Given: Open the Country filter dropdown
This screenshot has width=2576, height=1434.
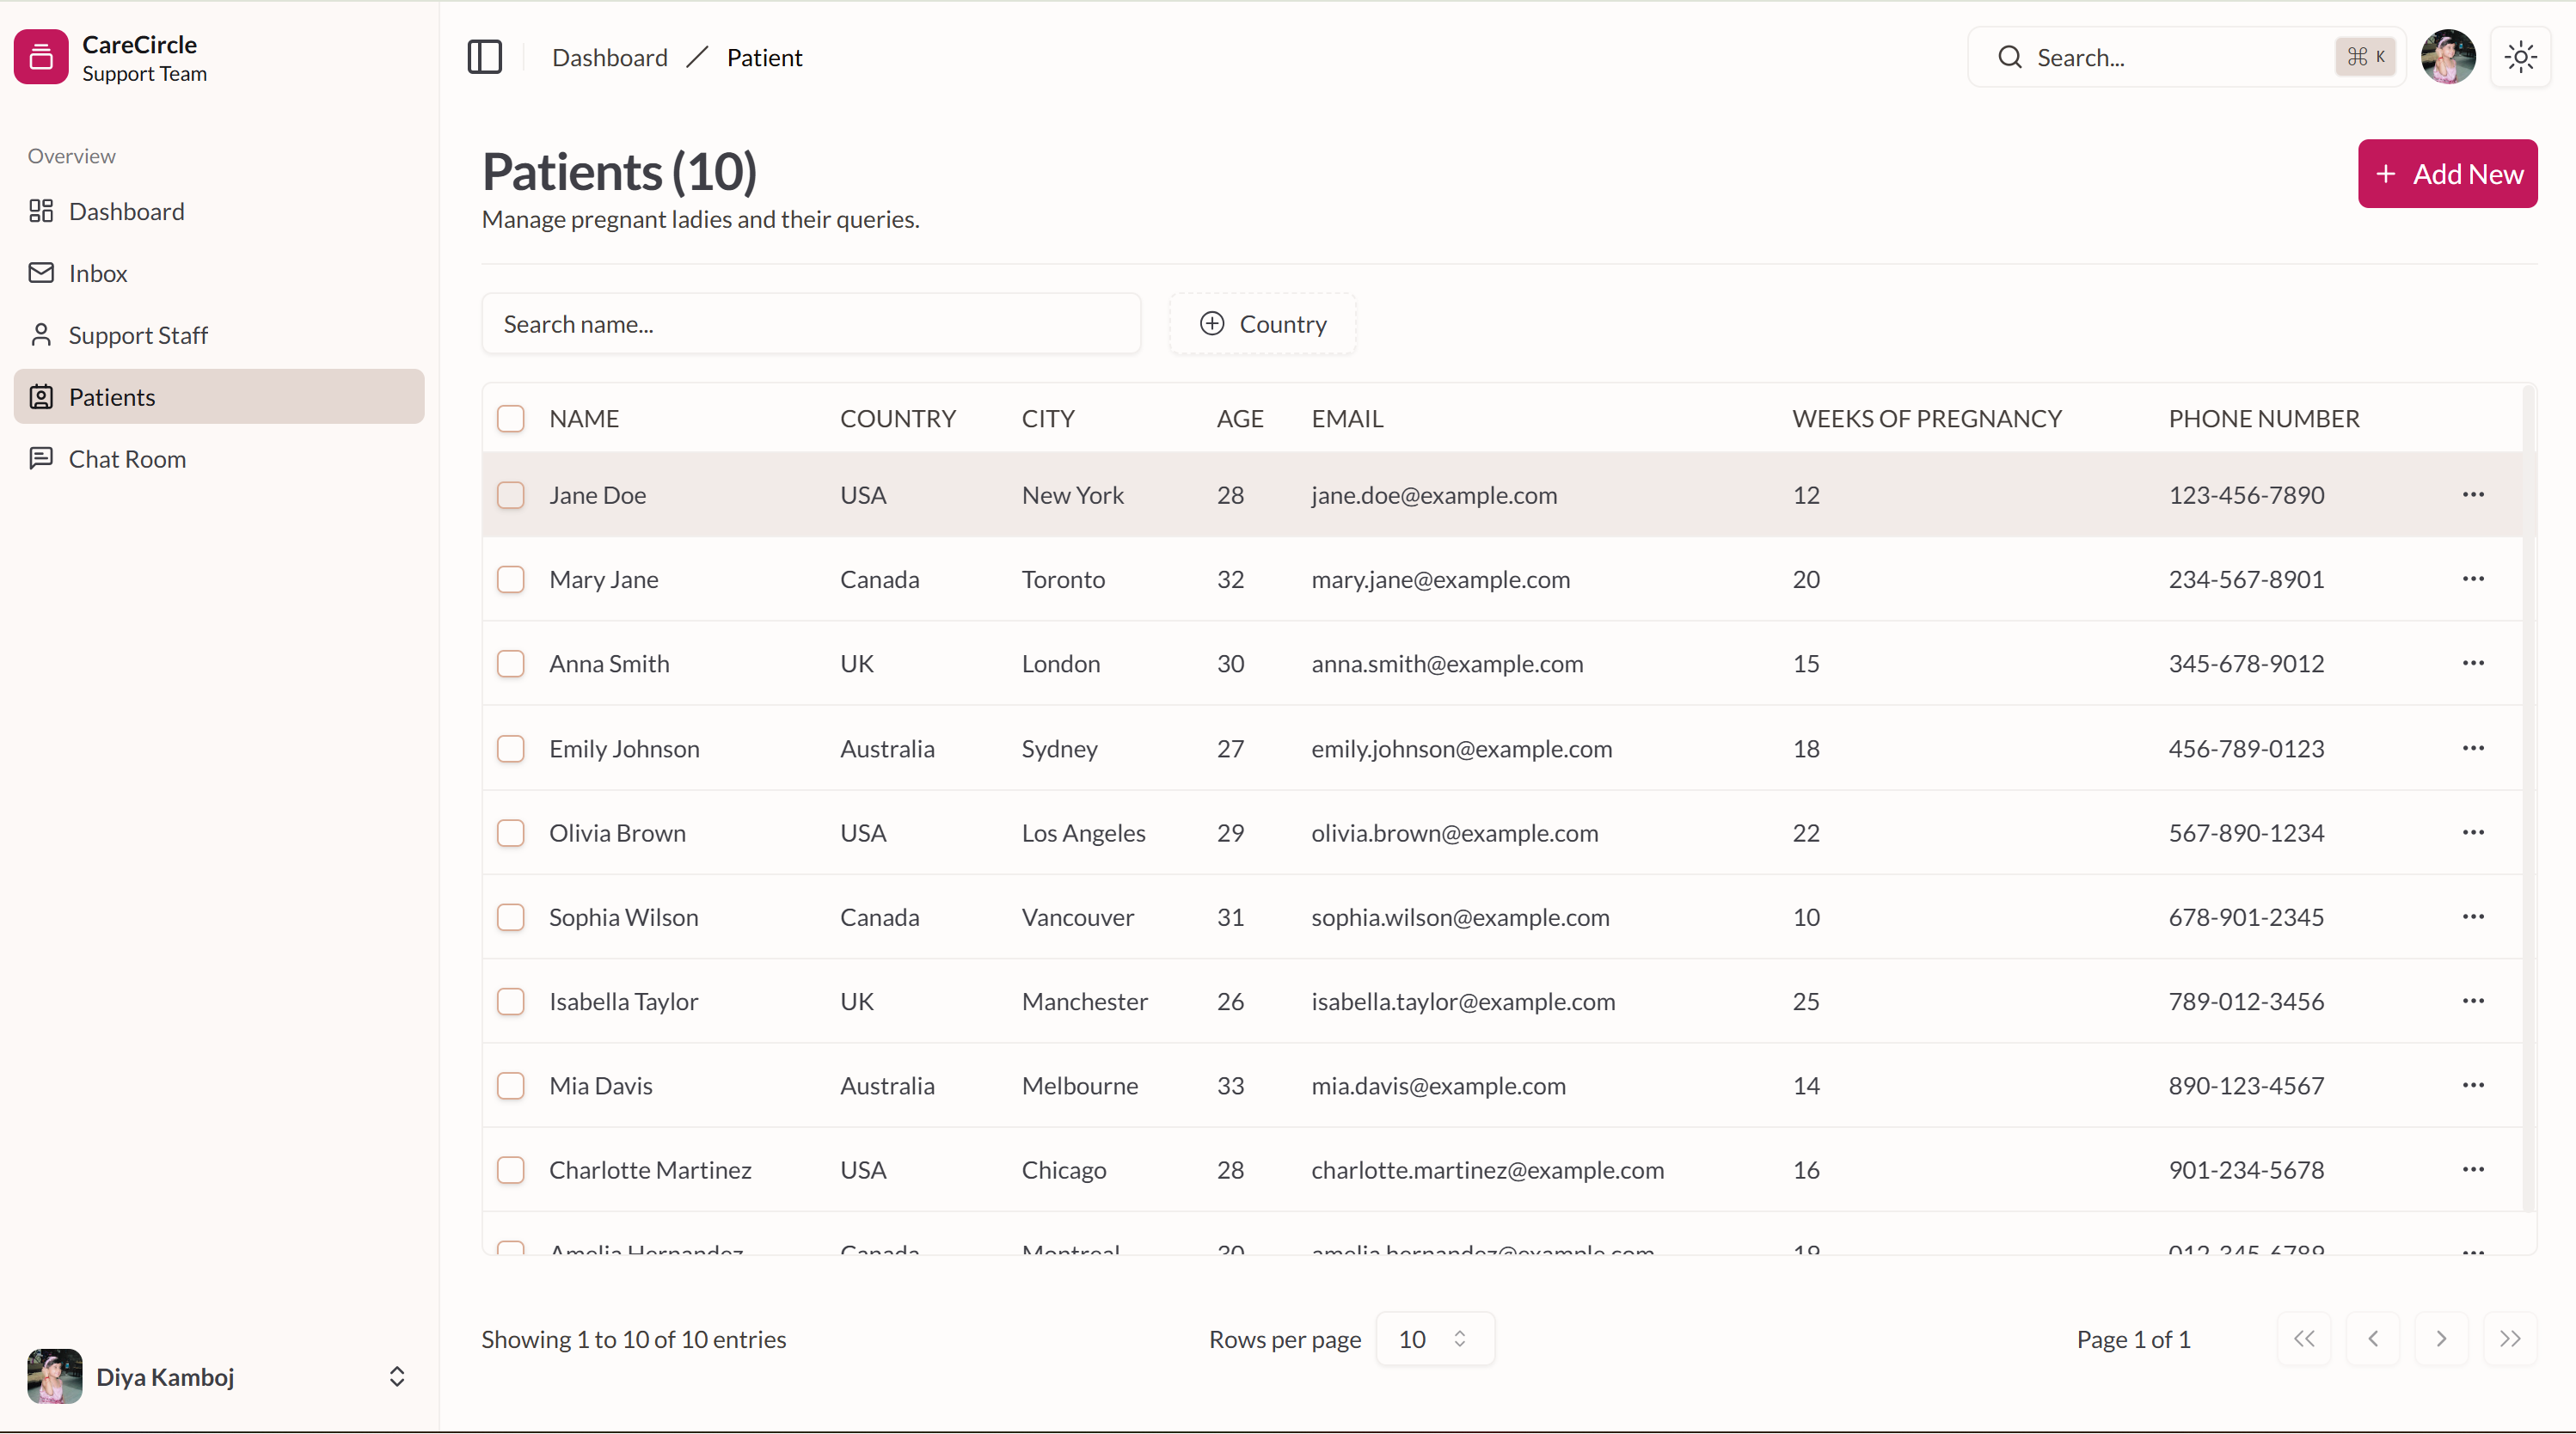Looking at the screenshot, I should tap(1263, 324).
